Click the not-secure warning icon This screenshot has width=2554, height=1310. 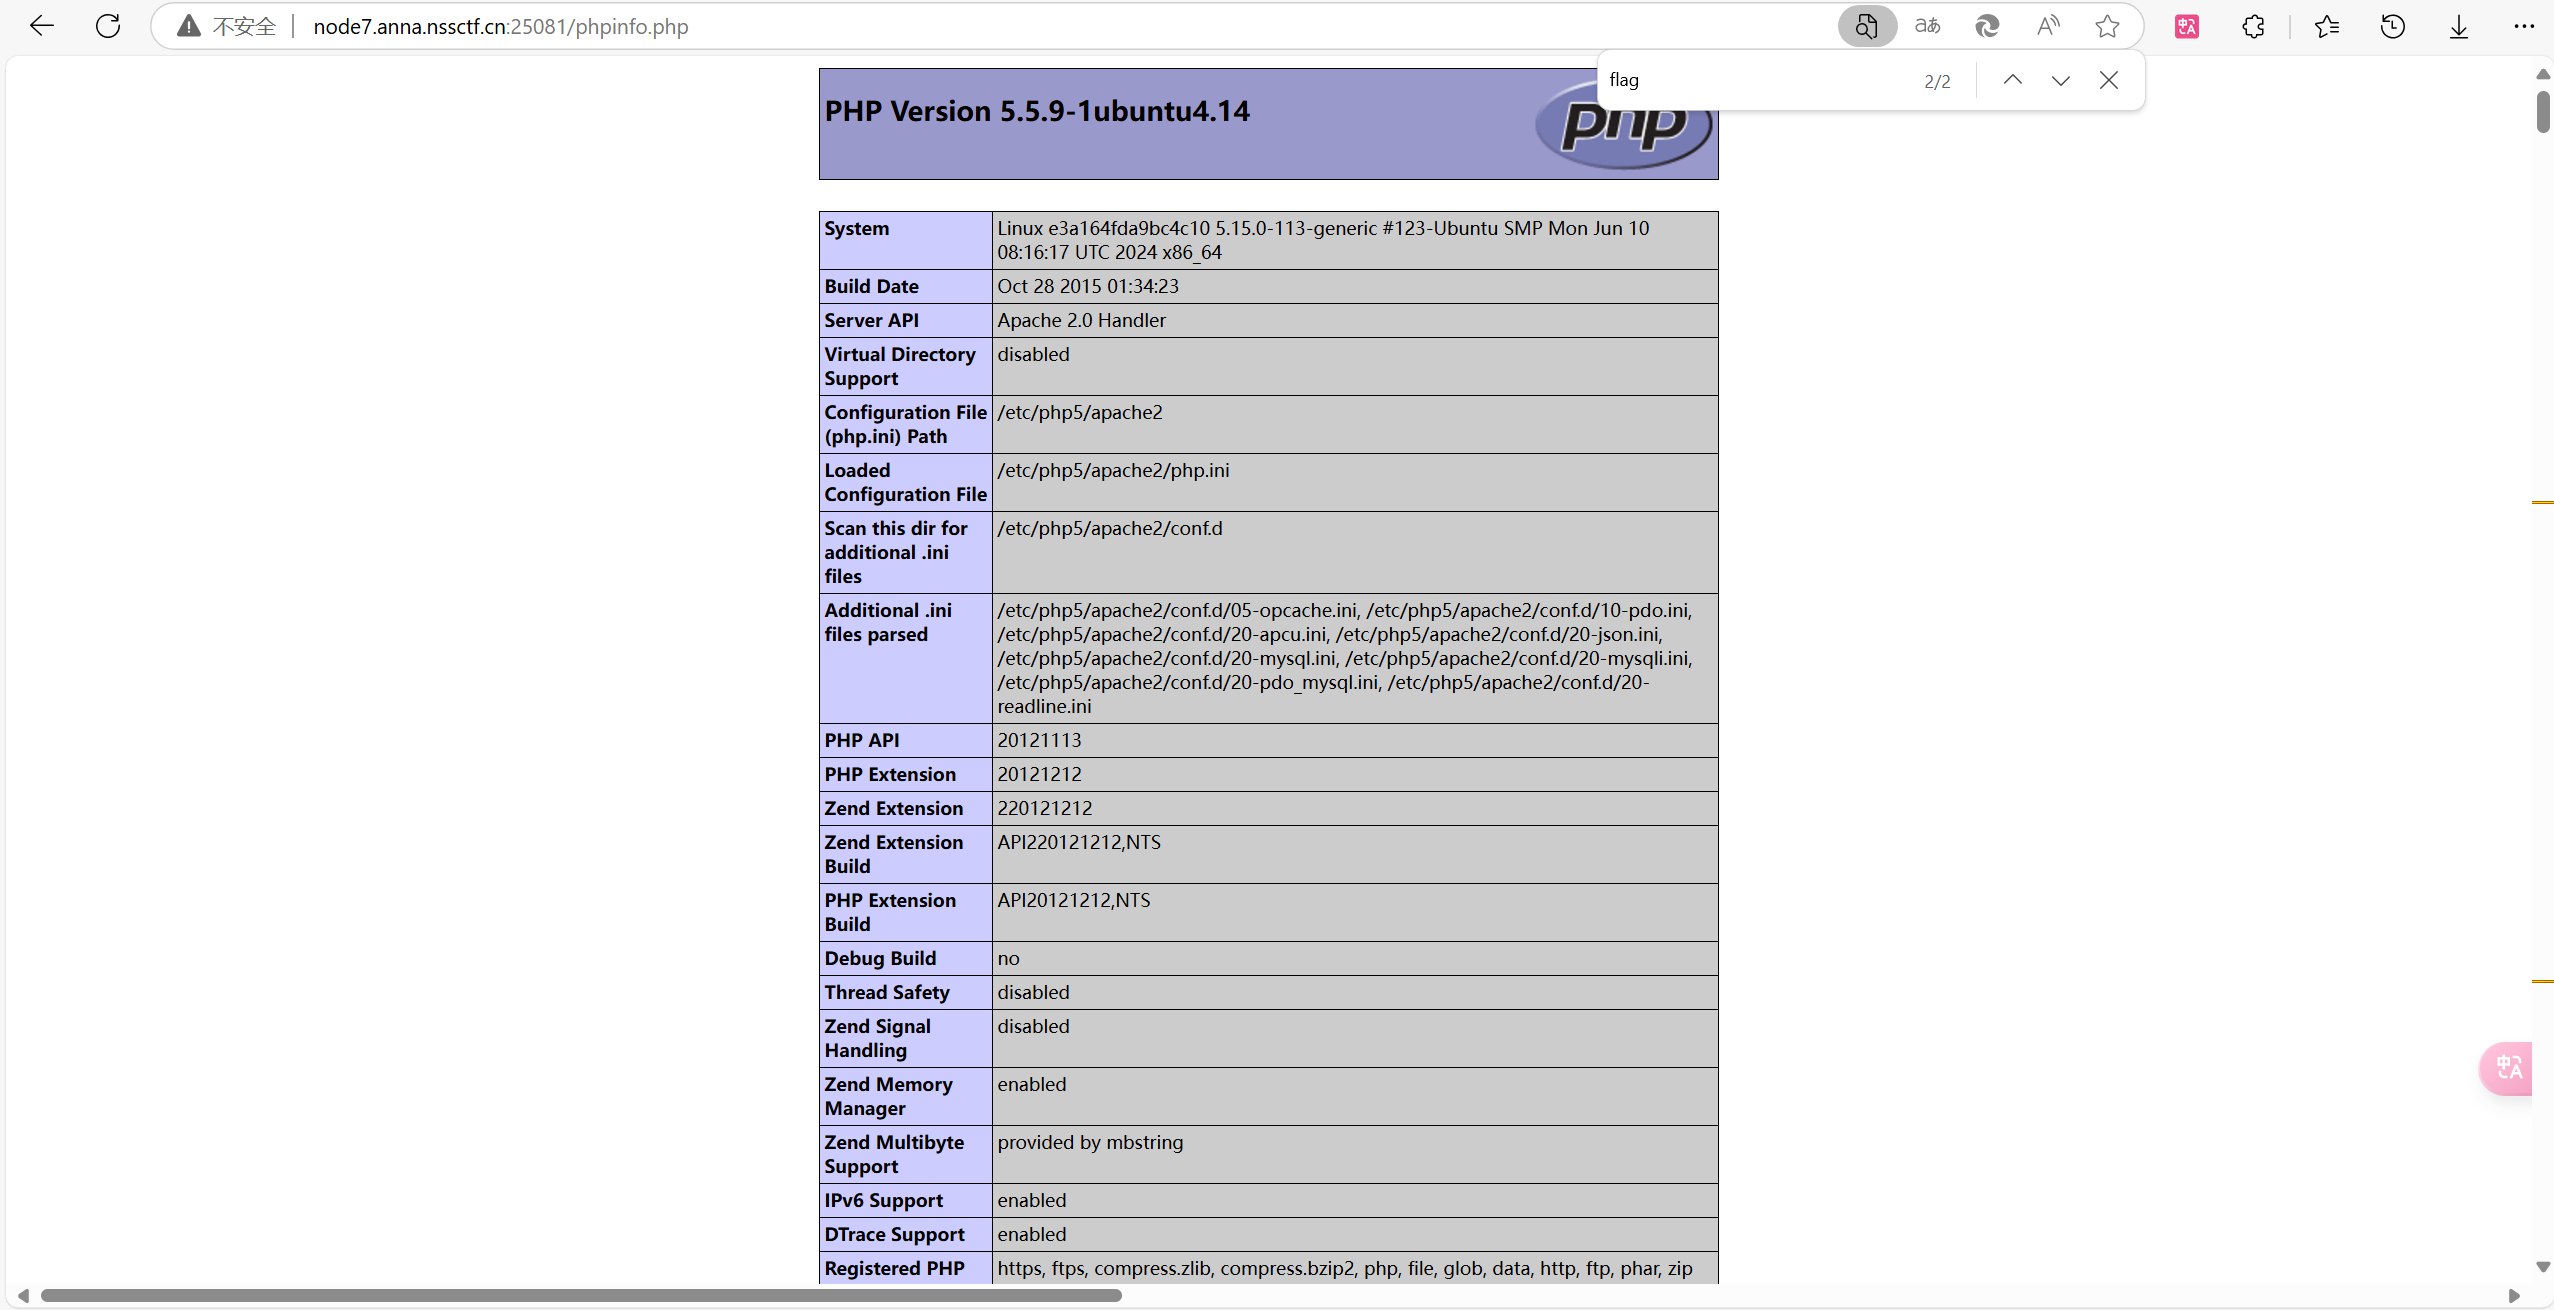tap(189, 27)
